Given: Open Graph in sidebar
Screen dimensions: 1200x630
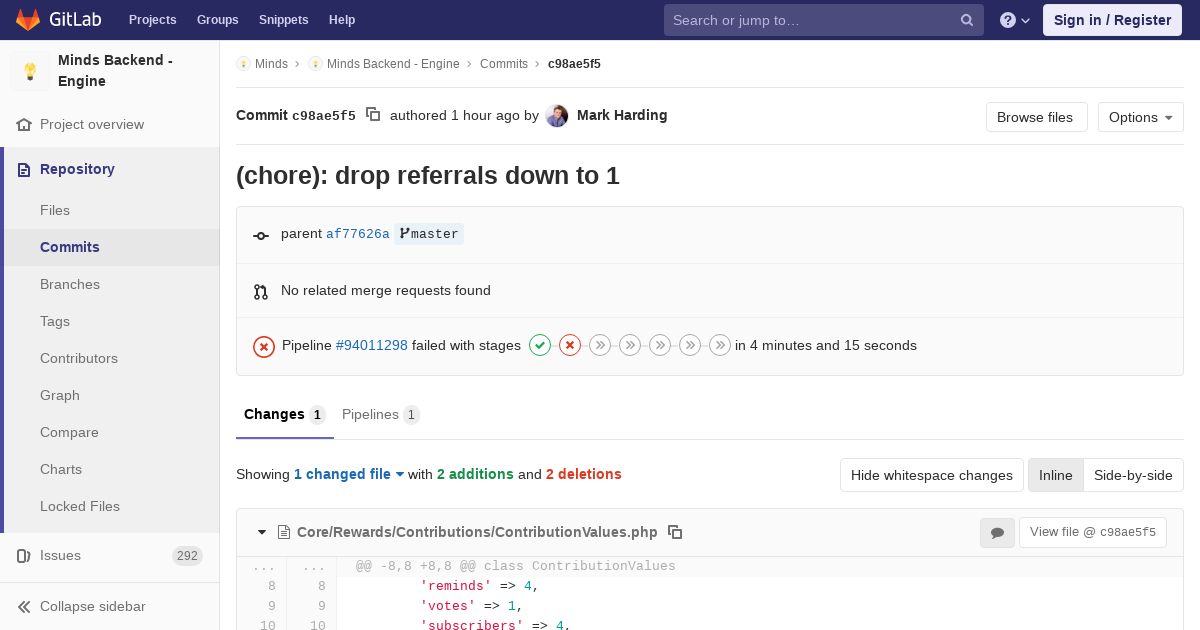Looking at the screenshot, I should (60, 395).
